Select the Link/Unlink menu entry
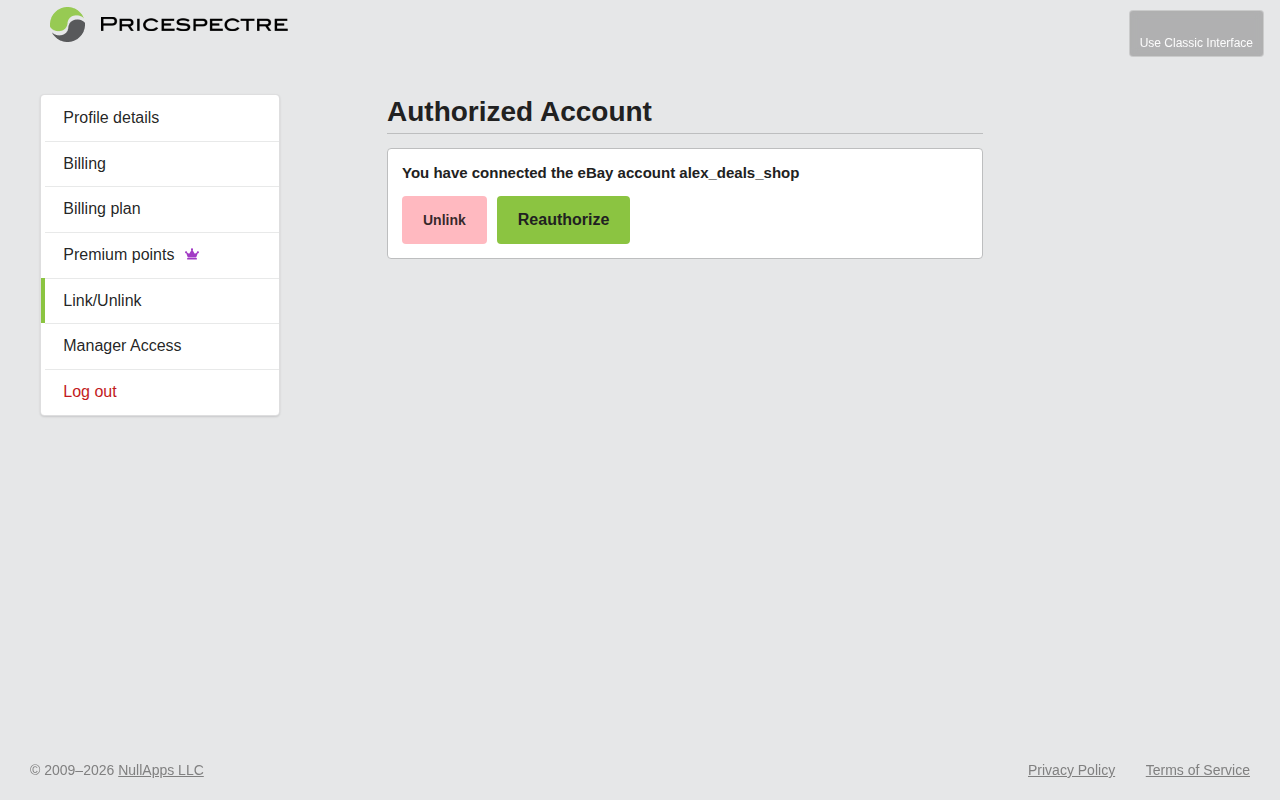This screenshot has width=1280, height=800. tap(102, 300)
